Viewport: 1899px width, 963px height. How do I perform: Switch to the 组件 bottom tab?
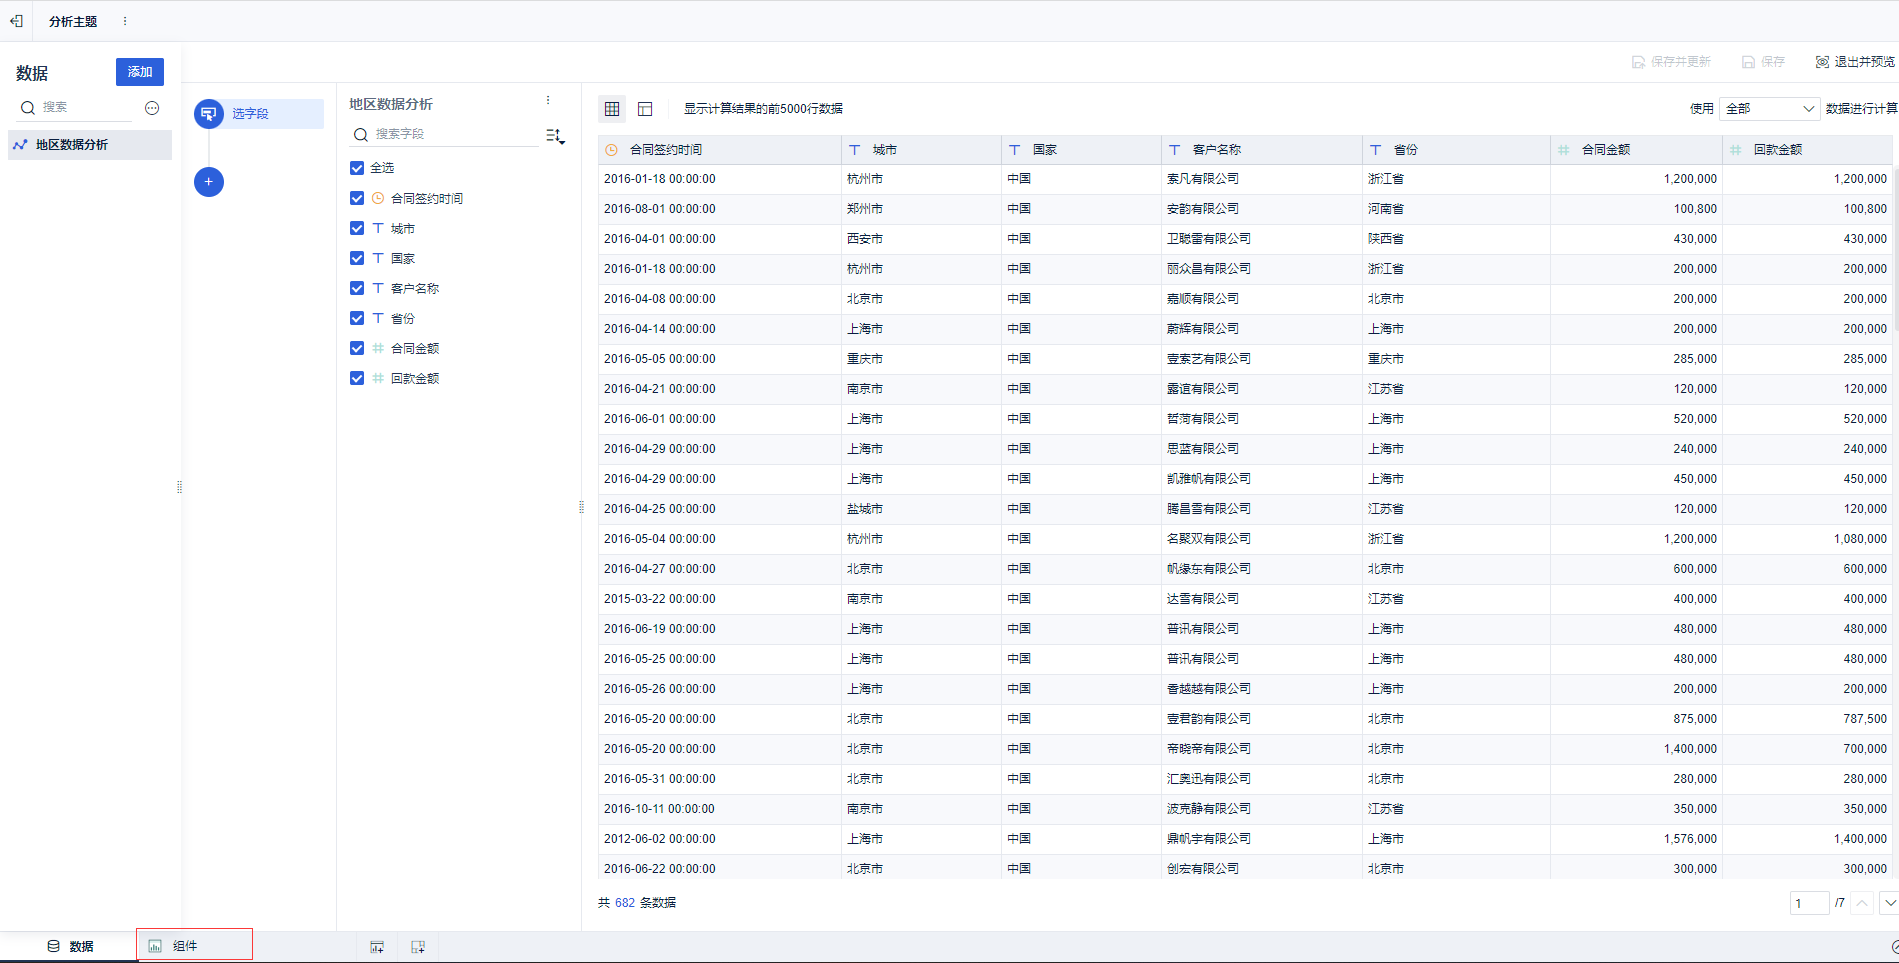coord(195,945)
